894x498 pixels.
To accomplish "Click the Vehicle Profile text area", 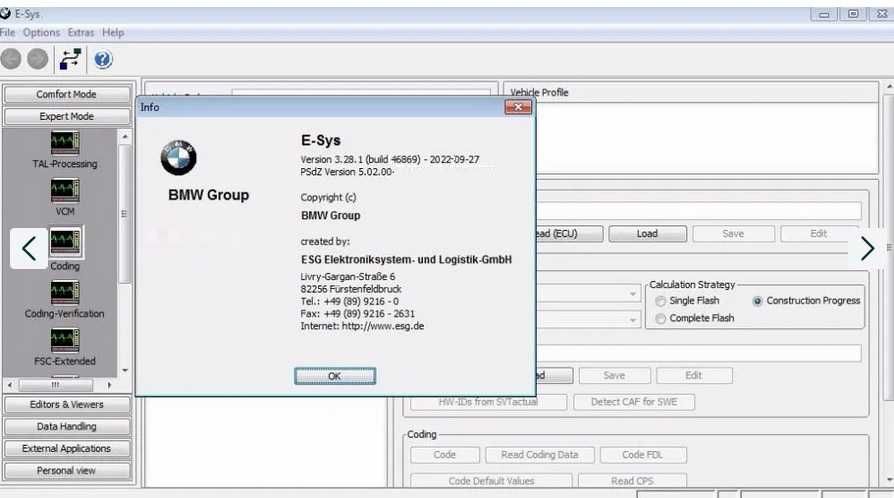I will click(x=707, y=138).
